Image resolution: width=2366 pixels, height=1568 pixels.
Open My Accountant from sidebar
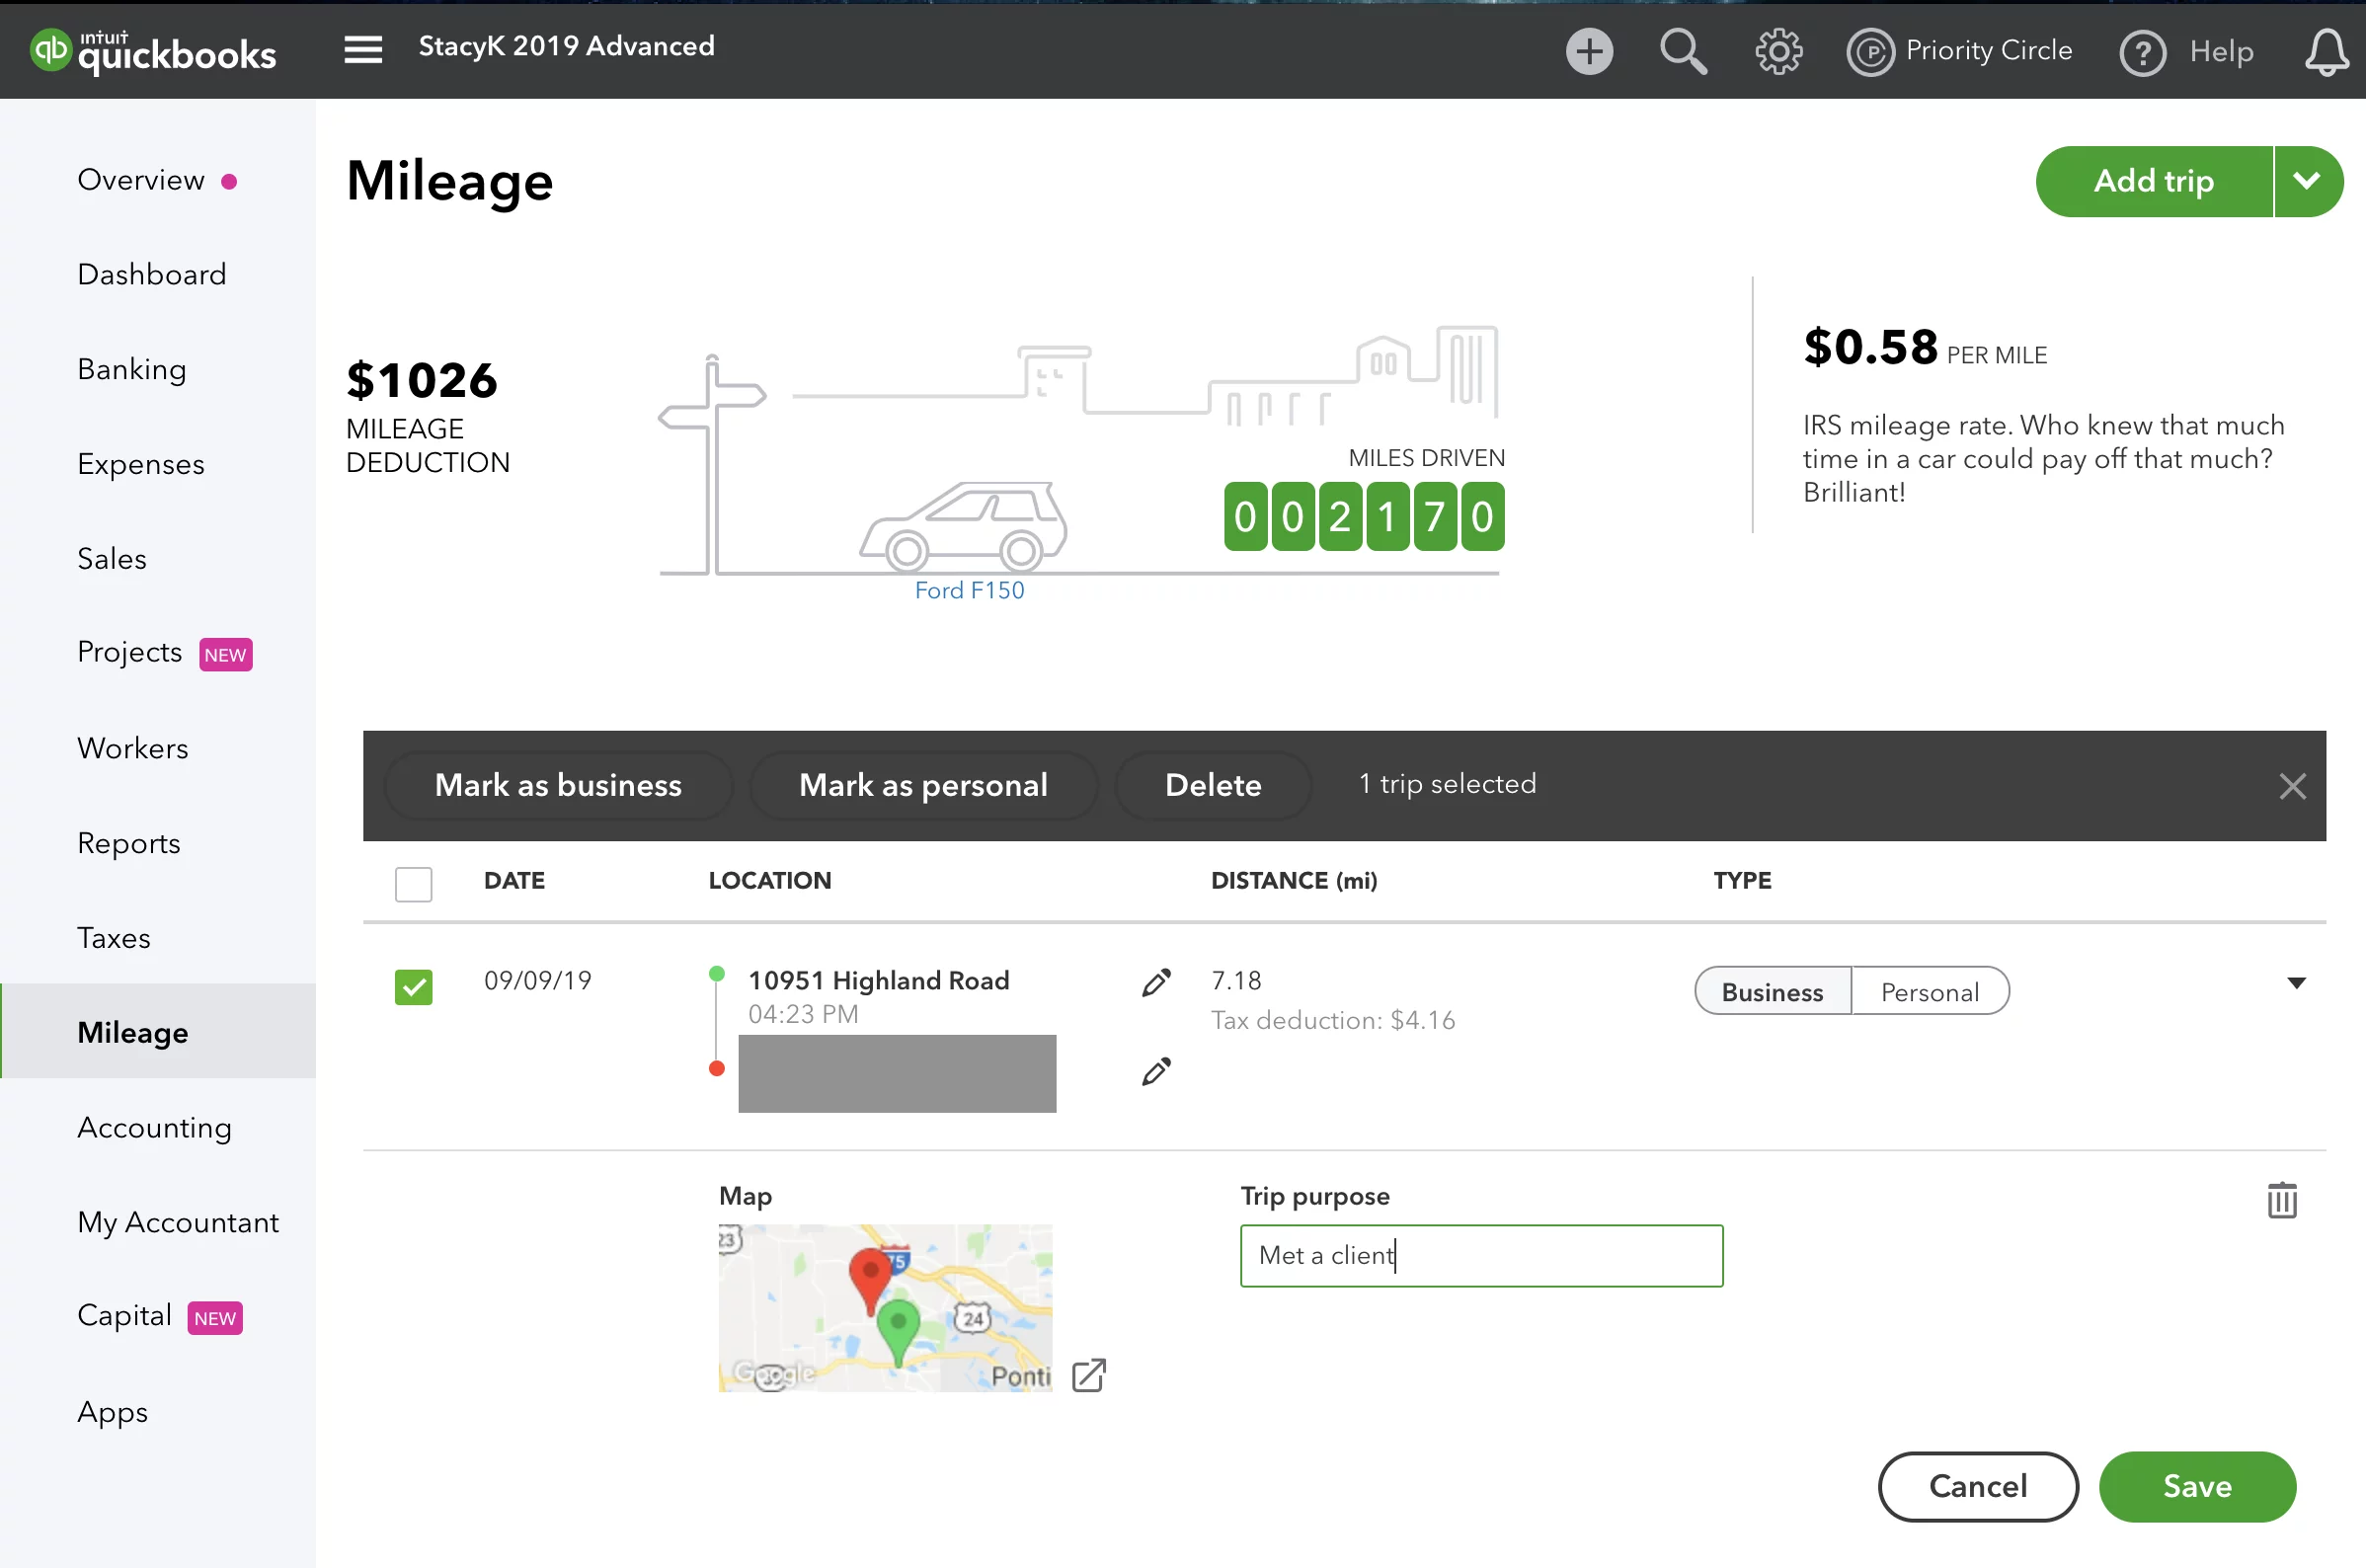click(178, 1222)
